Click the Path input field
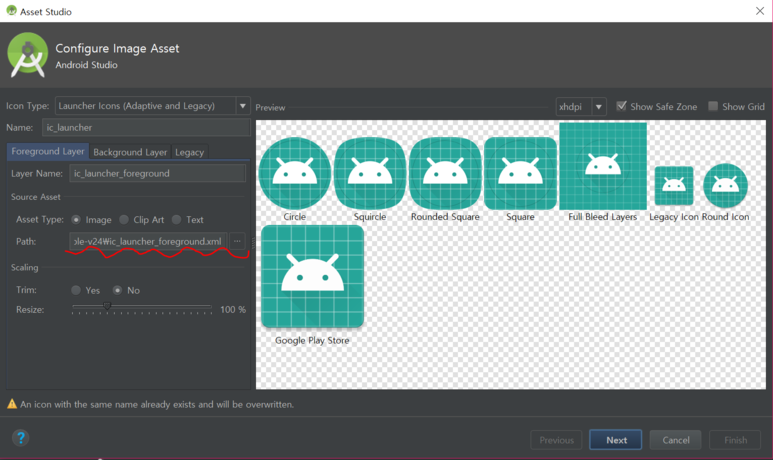Screen dimensions: 773x460 [x=148, y=241]
